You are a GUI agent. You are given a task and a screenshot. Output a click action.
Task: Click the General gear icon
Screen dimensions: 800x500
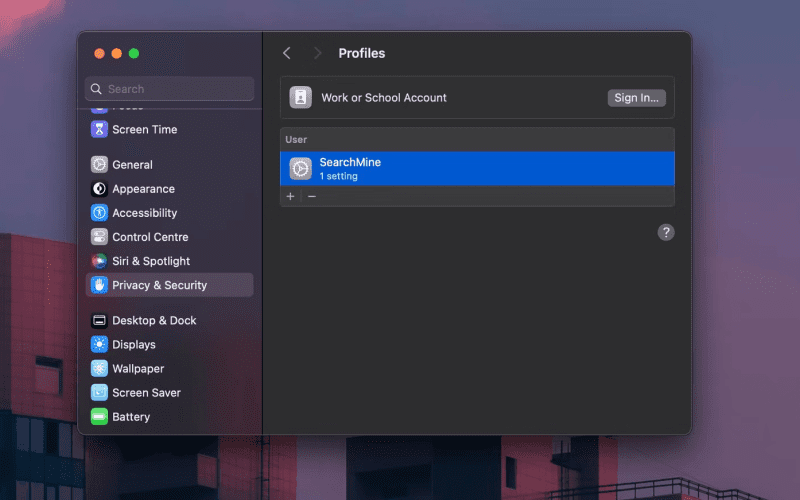[99, 165]
